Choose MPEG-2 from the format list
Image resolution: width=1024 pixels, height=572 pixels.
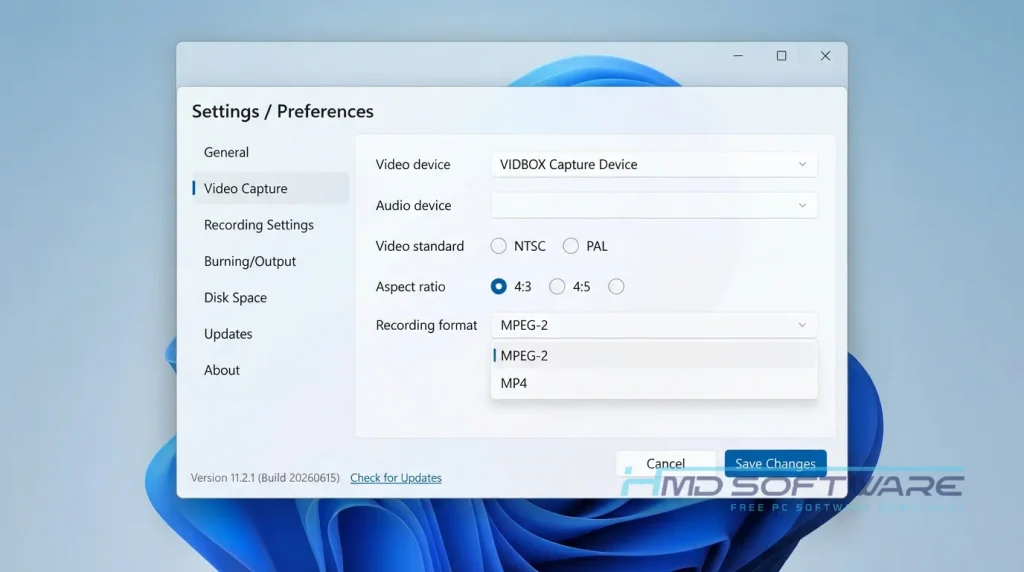coord(654,356)
